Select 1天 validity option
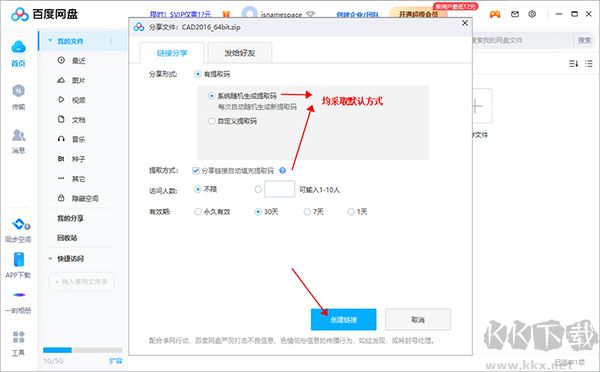600x372 pixels. (x=351, y=212)
